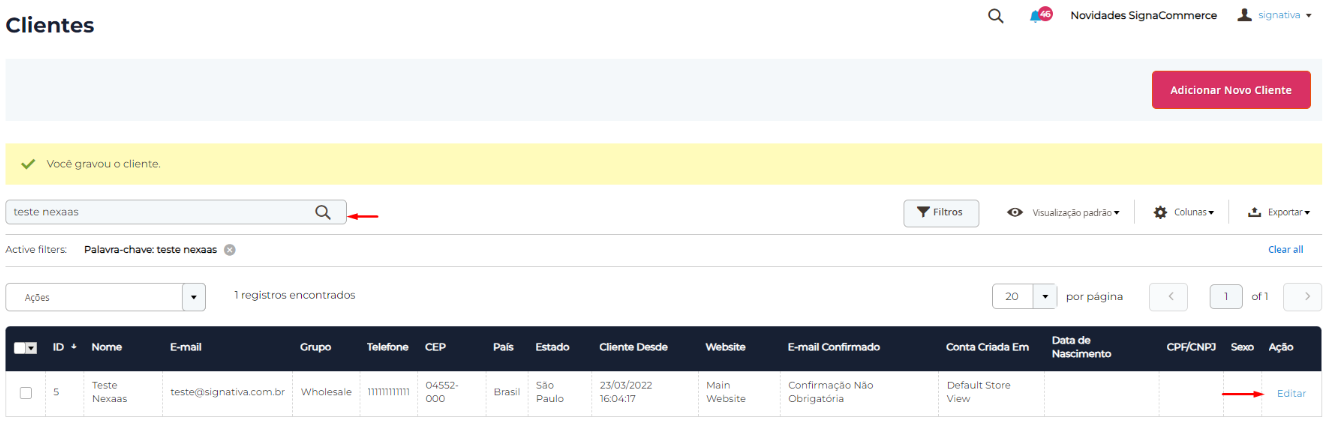Go to the previous page arrow
Screen dimensions: 1340x429
1169,297
